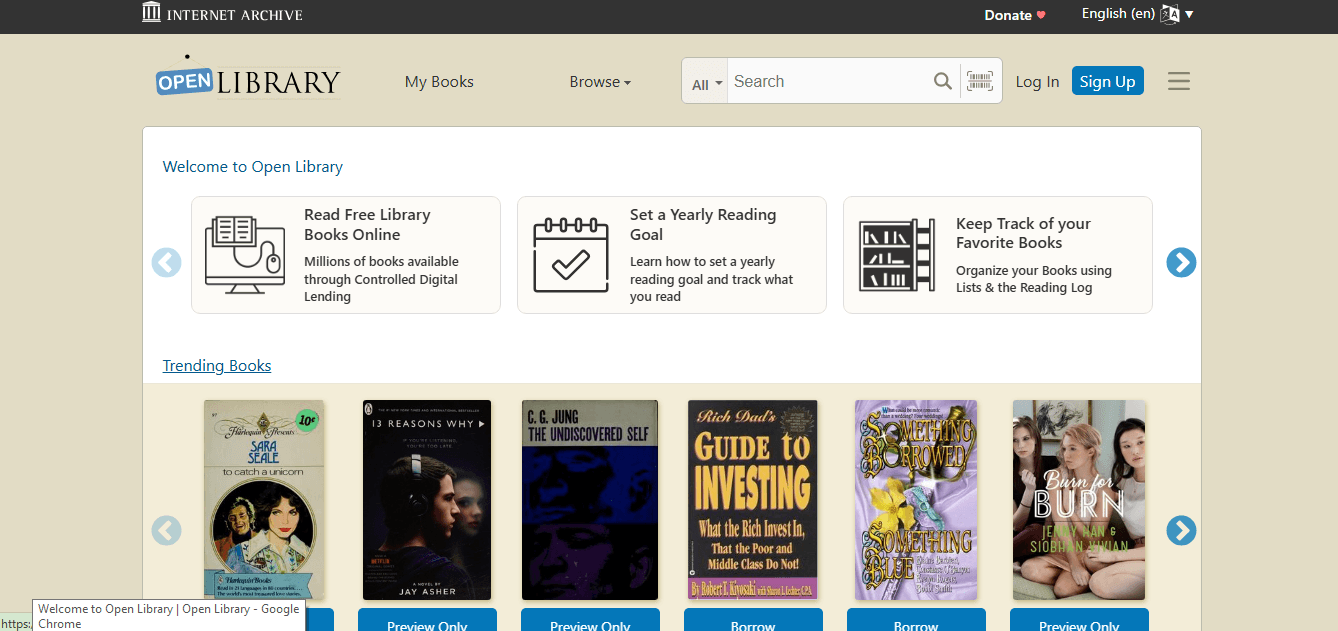Click the bookshelf icon
Image resolution: width=1338 pixels, height=631 pixels.
pos(897,255)
